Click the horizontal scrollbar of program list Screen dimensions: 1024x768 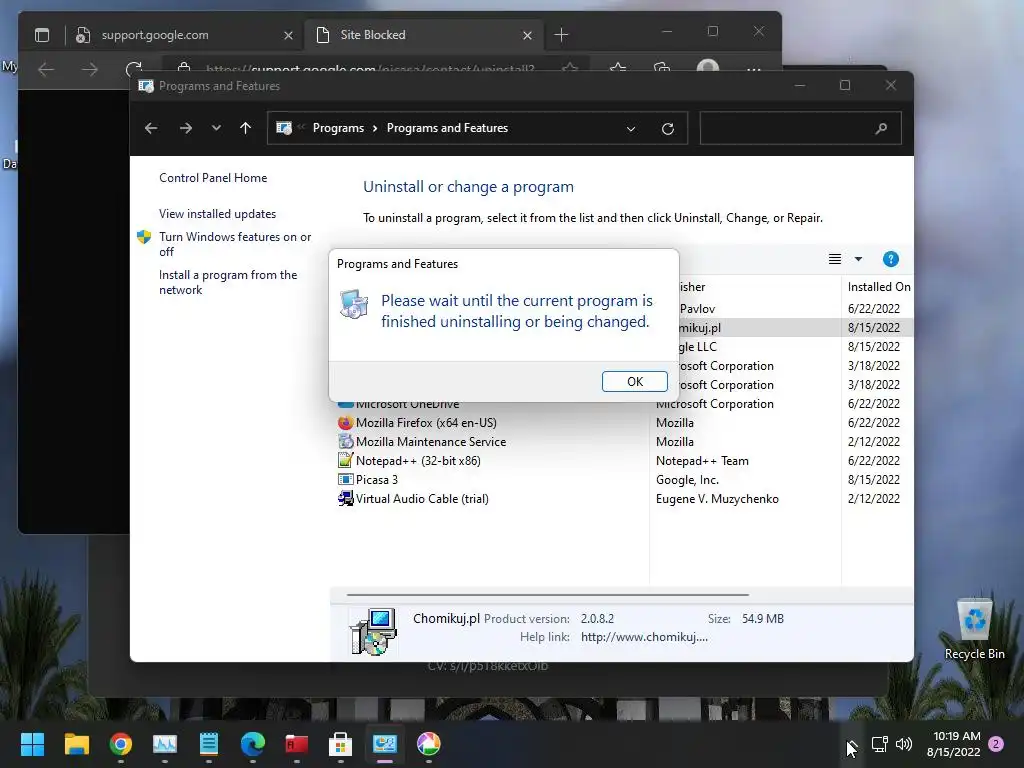(547, 595)
